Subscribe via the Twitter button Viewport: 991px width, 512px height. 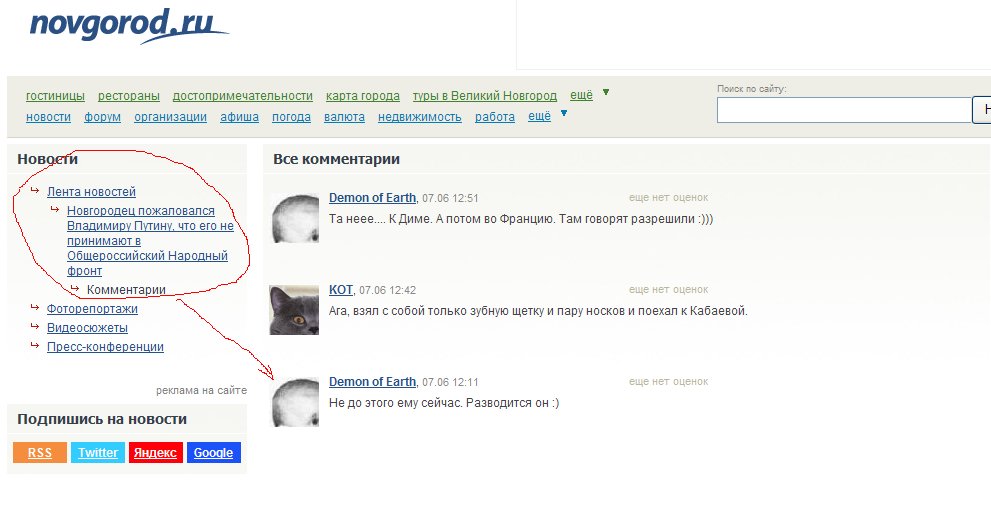(98, 453)
